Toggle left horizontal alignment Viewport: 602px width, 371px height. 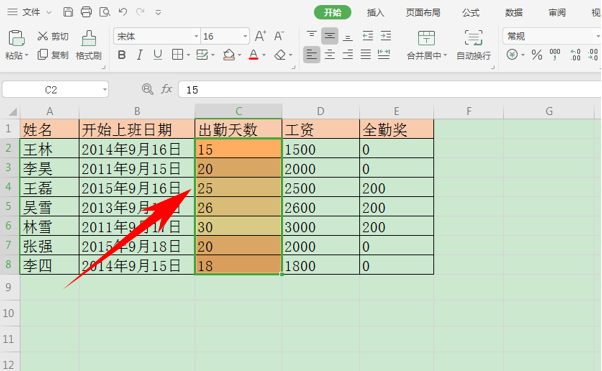pos(311,55)
